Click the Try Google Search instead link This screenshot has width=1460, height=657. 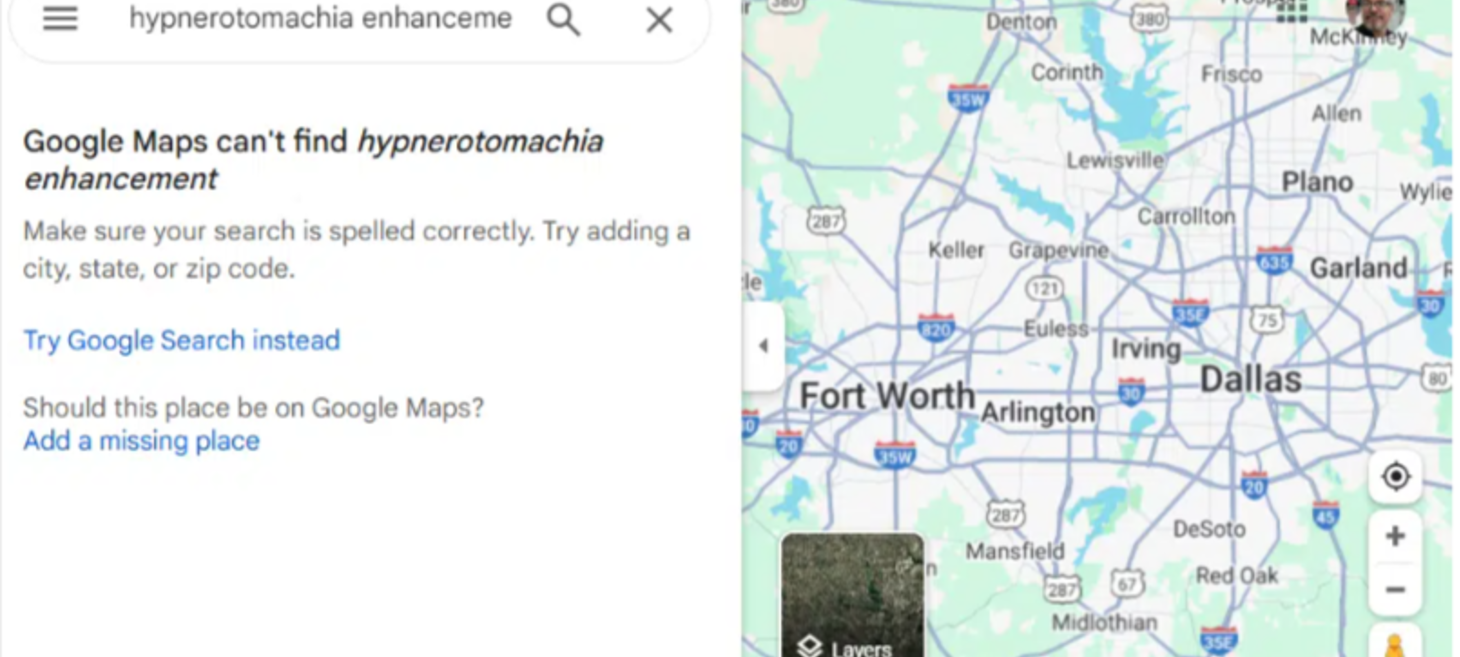coord(182,340)
